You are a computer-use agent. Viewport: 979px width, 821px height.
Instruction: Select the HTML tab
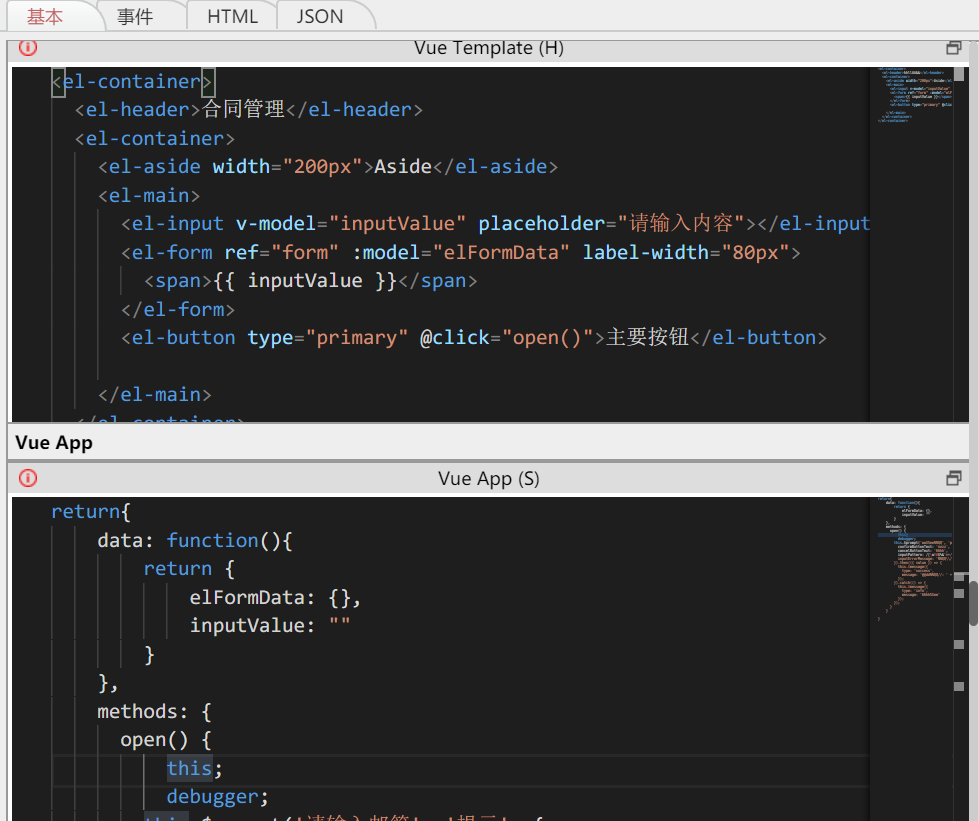[232, 16]
